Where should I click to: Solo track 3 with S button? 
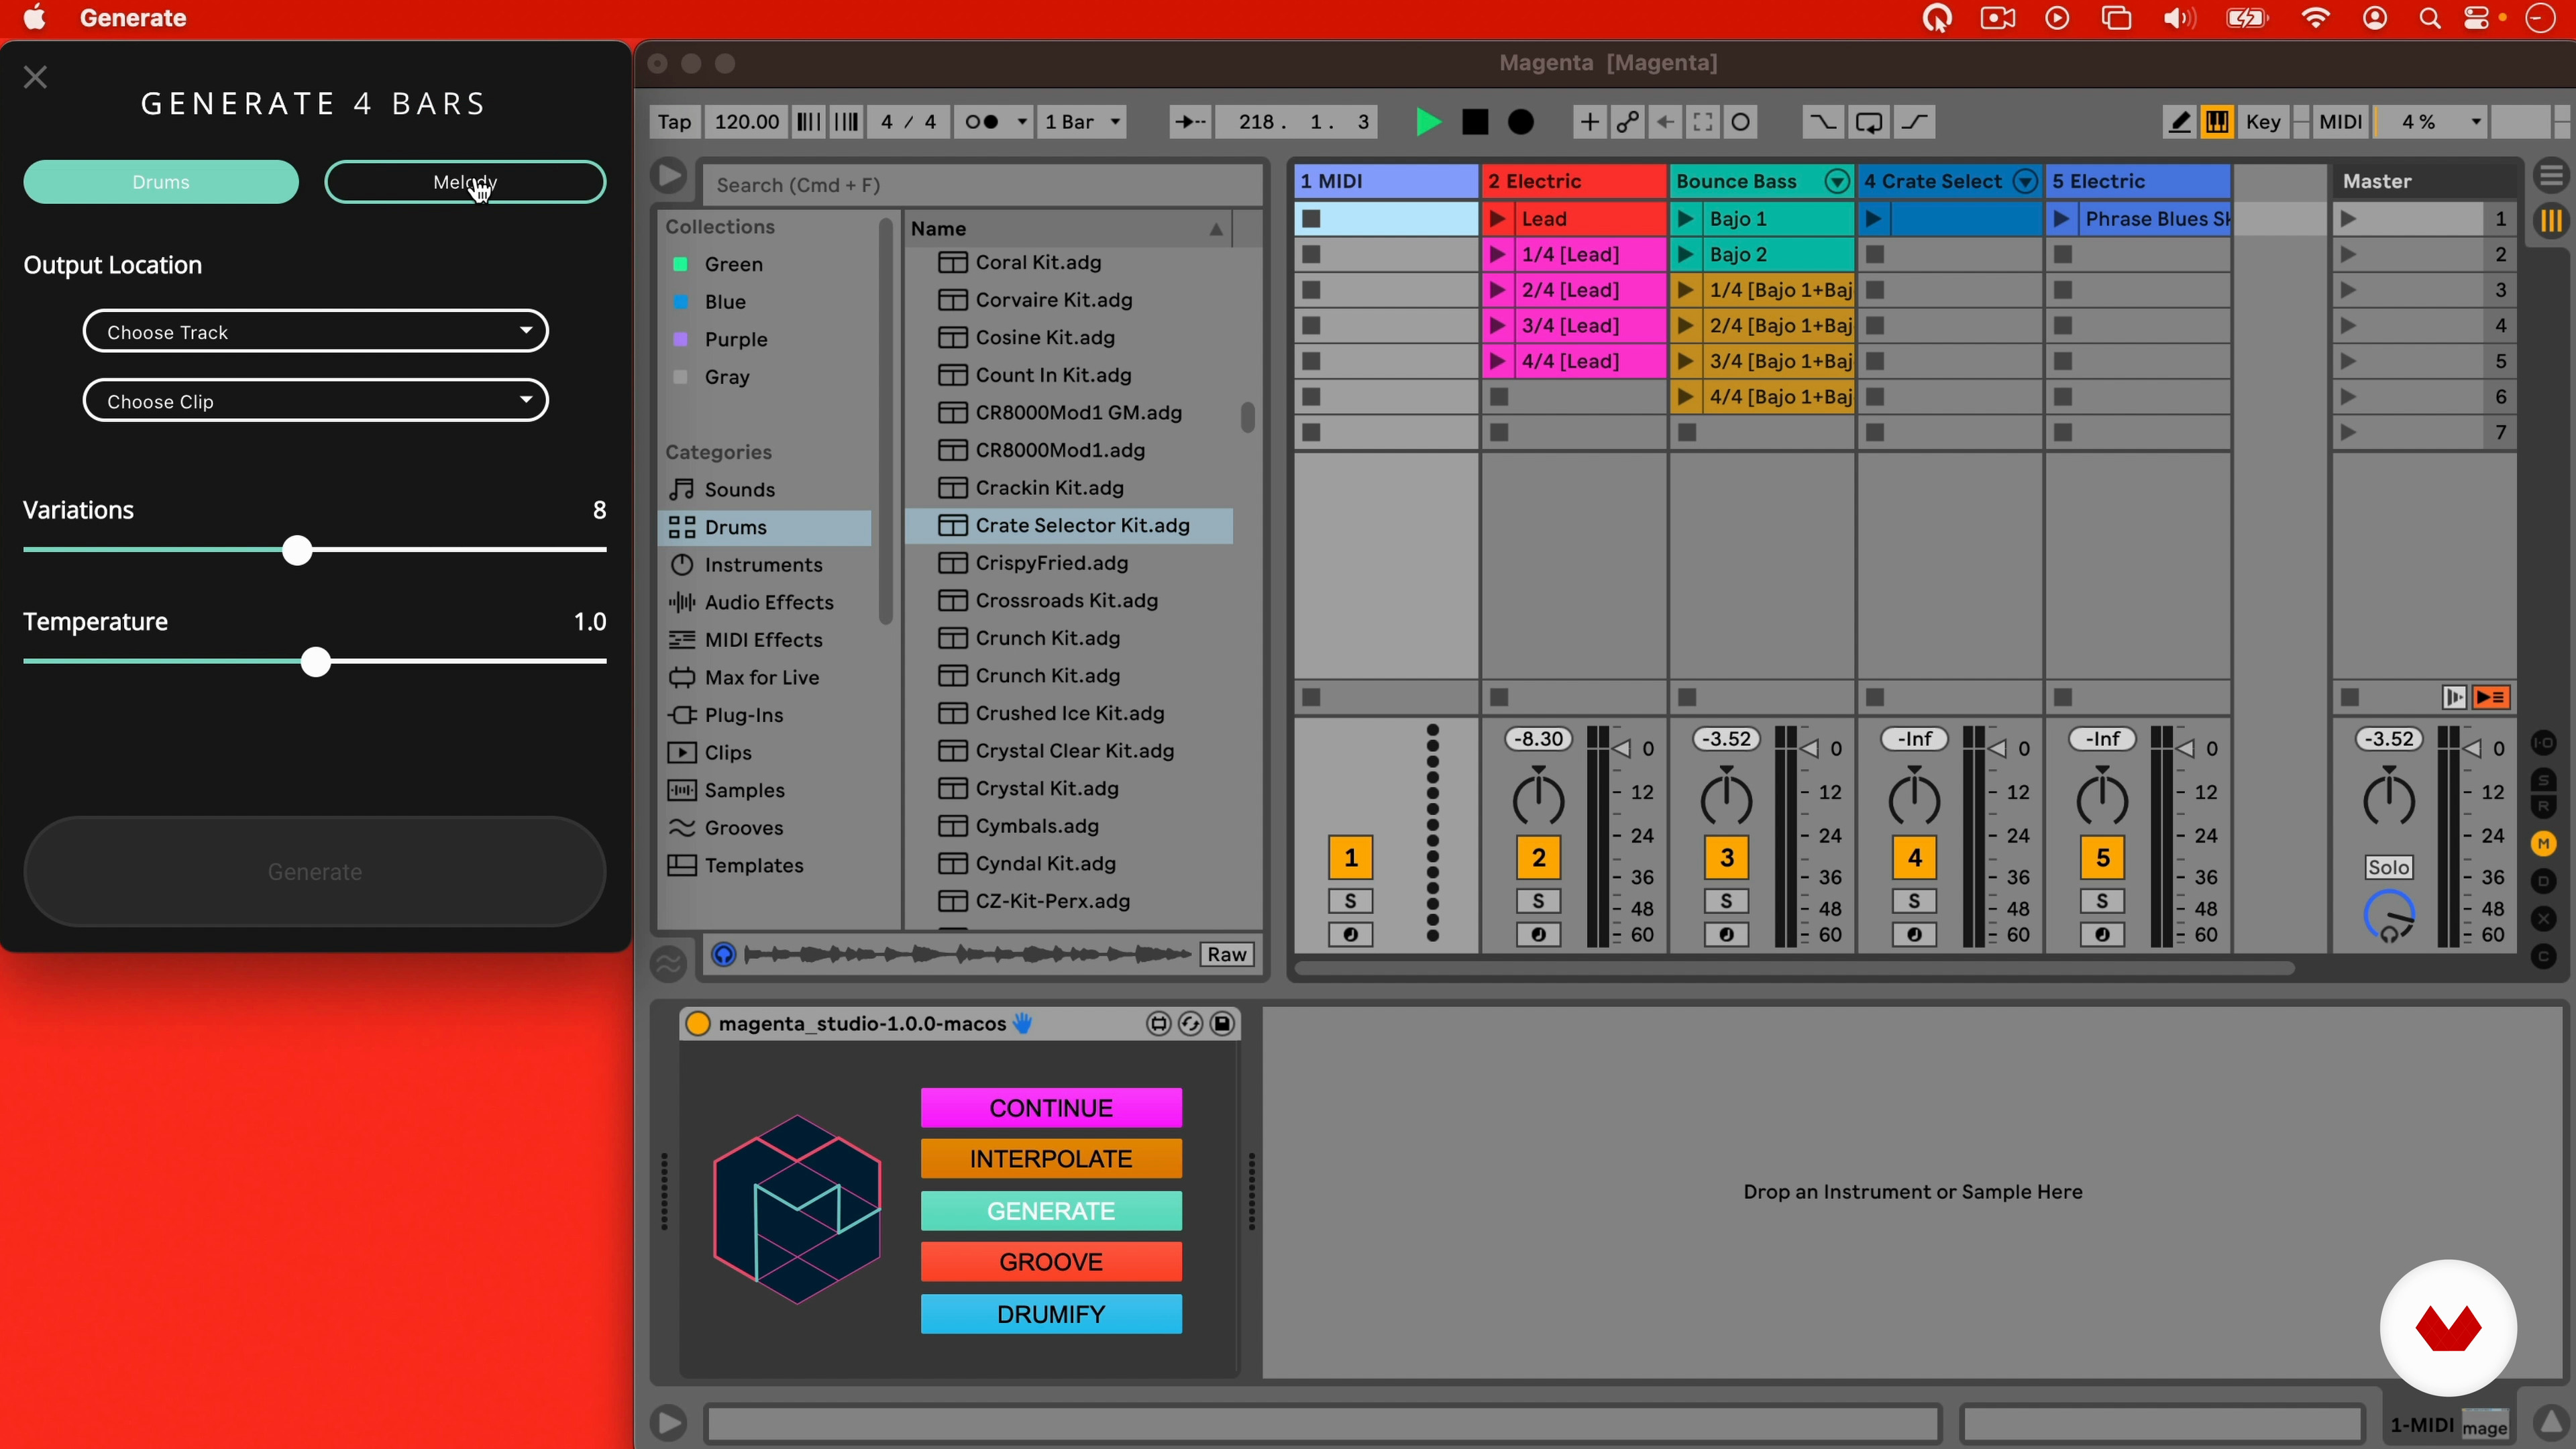[x=1726, y=901]
